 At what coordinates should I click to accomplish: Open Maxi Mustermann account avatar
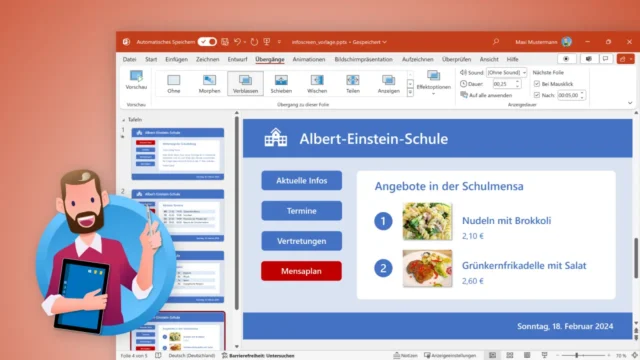[567, 42]
